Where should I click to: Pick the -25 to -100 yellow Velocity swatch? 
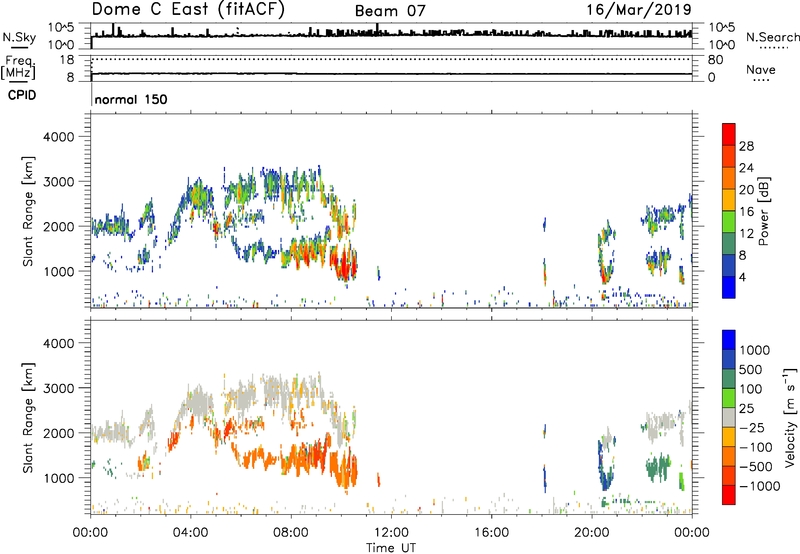click(729, 437)
